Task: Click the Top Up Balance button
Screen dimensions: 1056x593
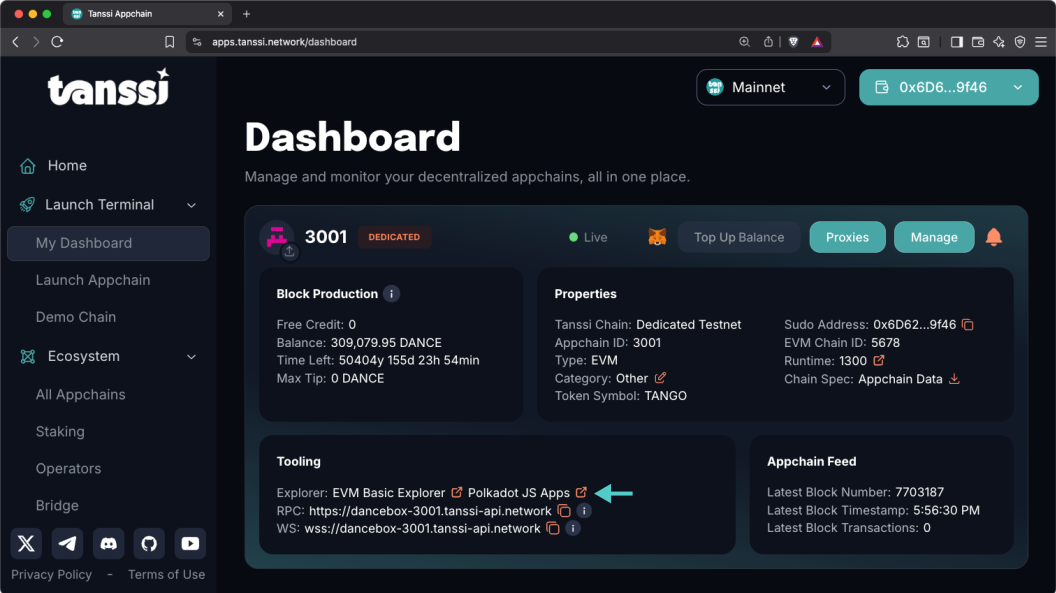Action: pos(739,237)
